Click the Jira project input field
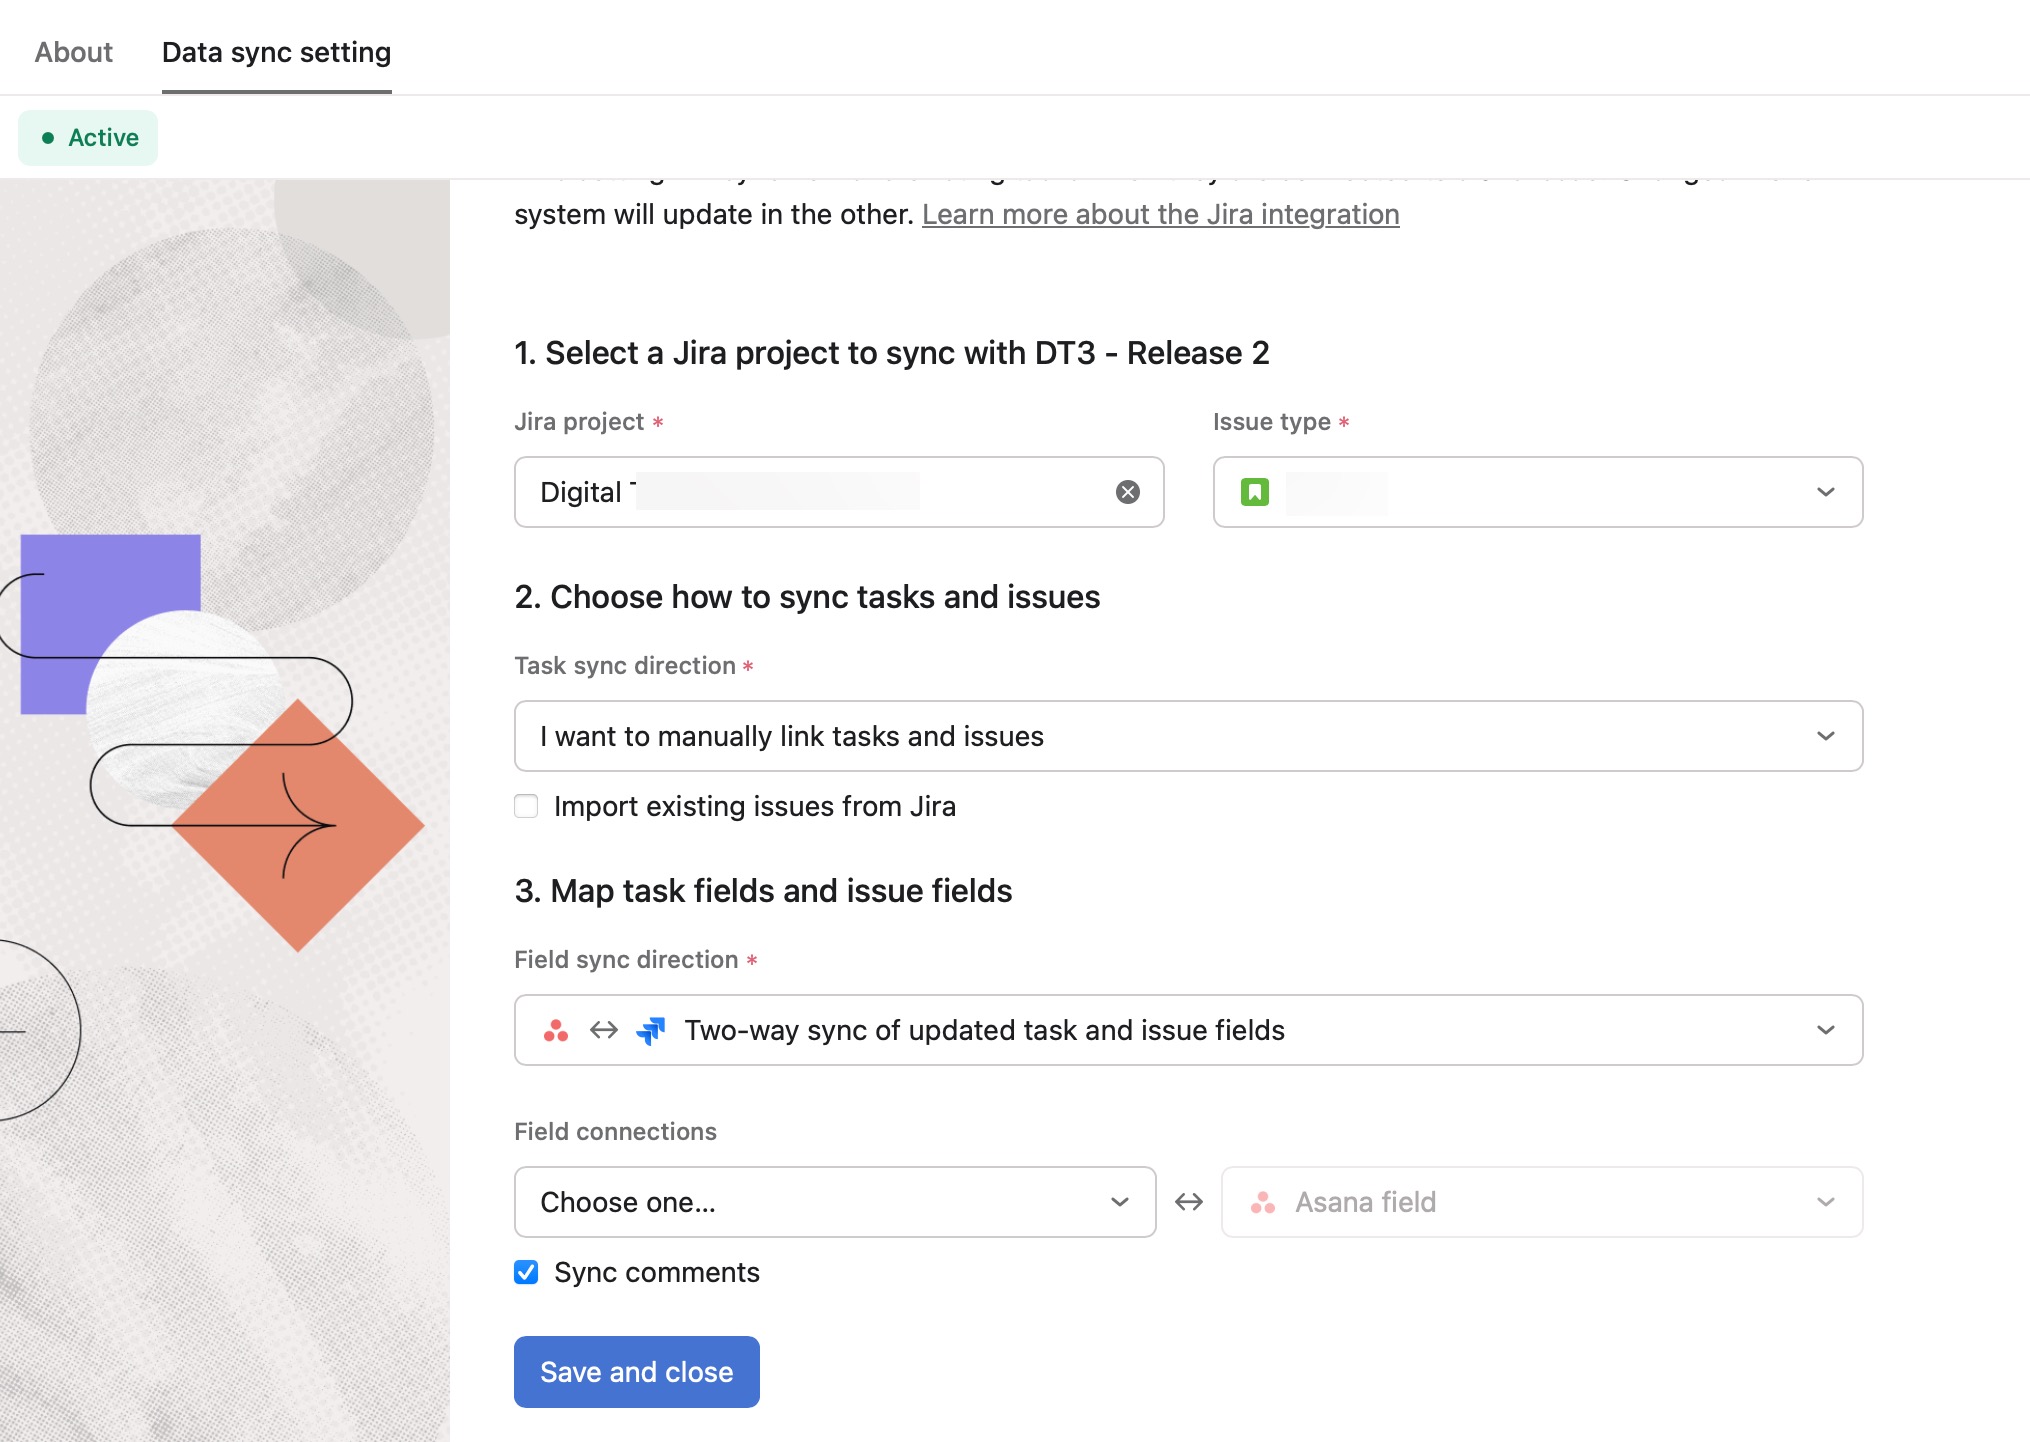The width and height of the screenshot is (2030, 1442). pos(839,492)
